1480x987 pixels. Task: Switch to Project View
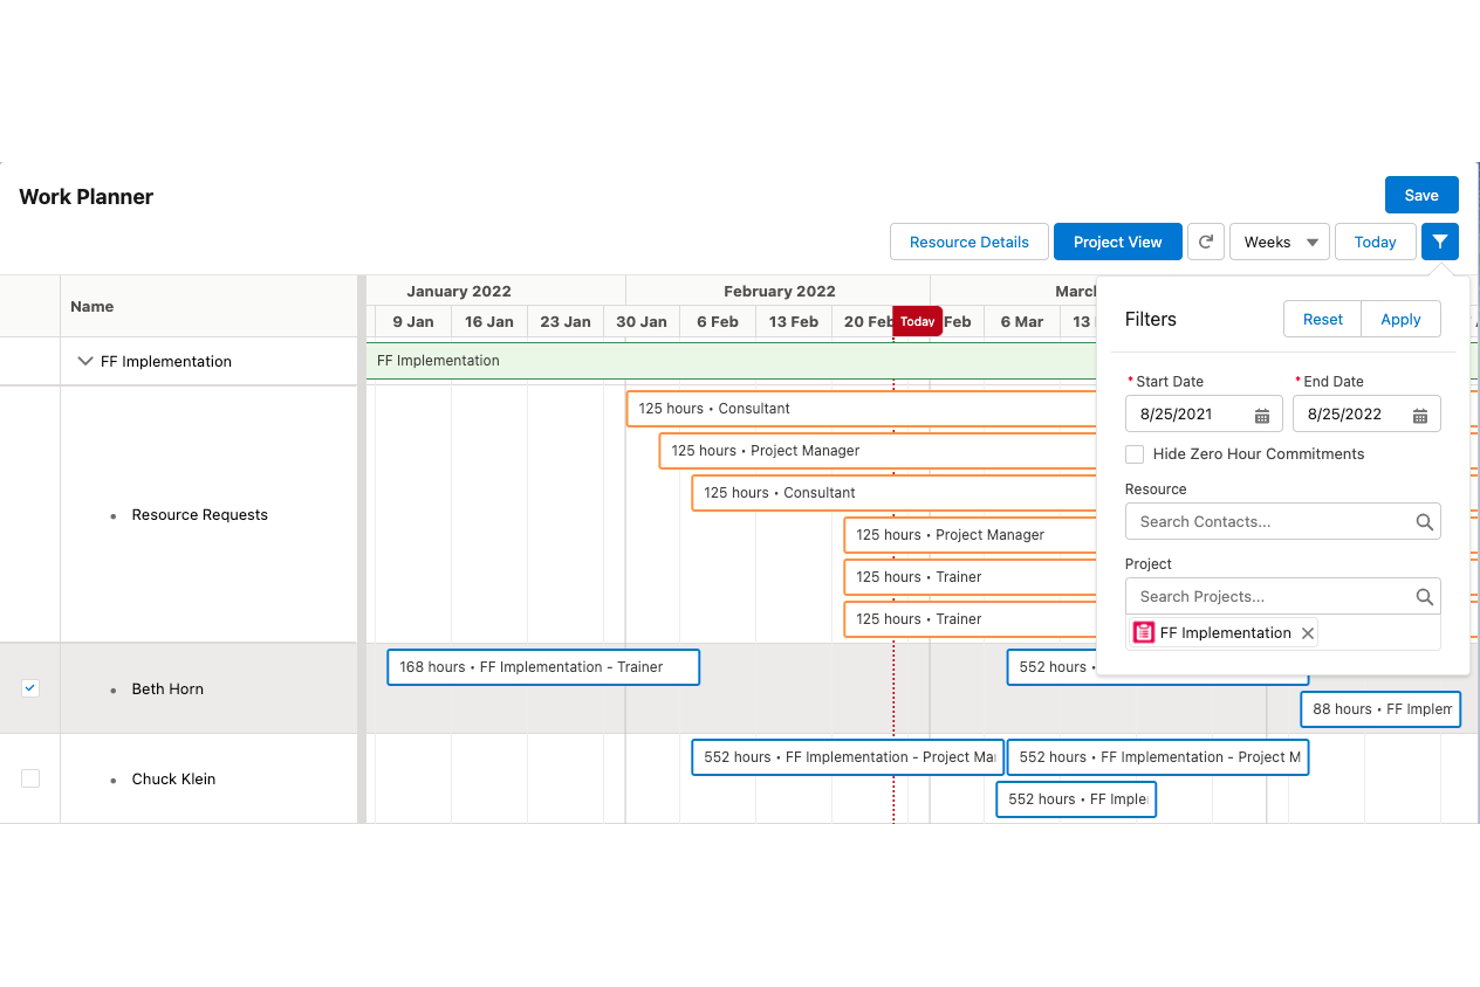pos(1118,242)
